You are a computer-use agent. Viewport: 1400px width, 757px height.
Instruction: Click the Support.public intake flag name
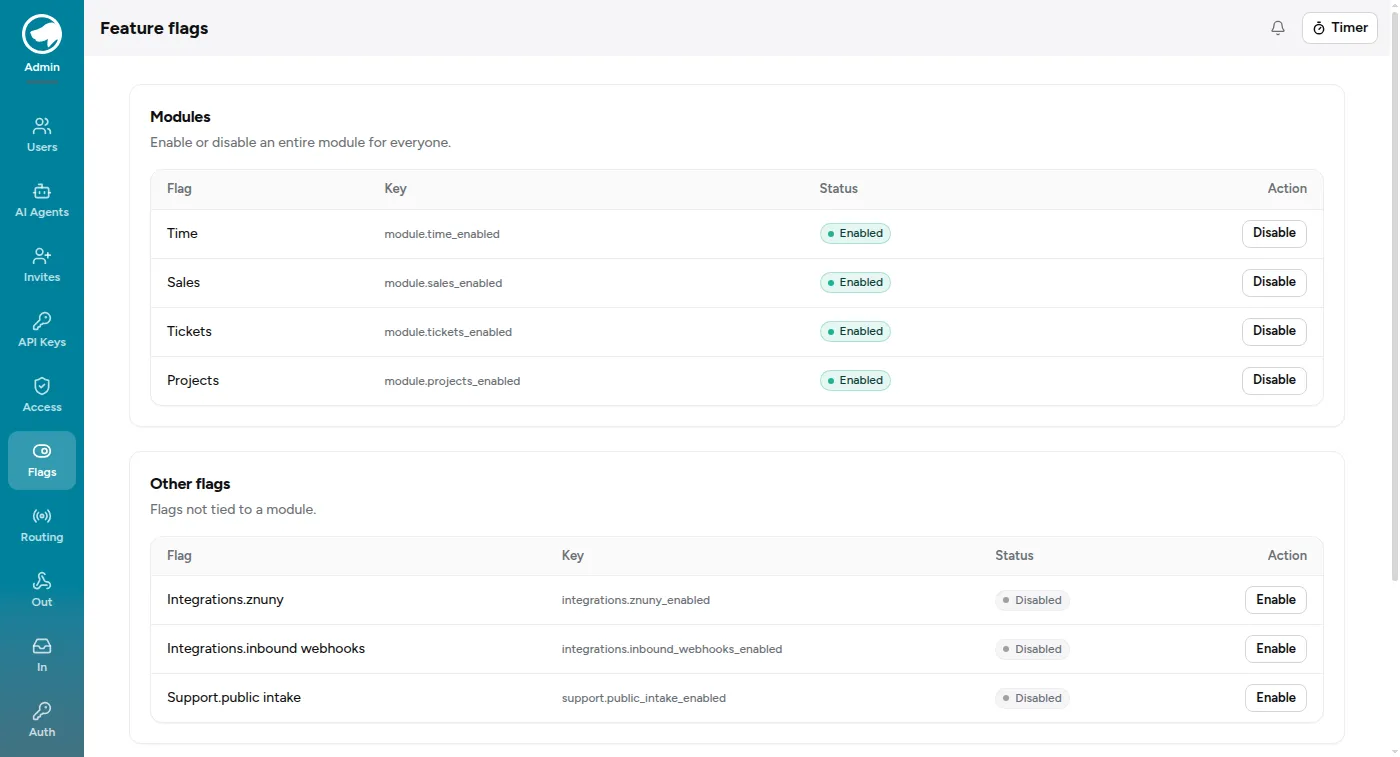[x=234, y=697]
